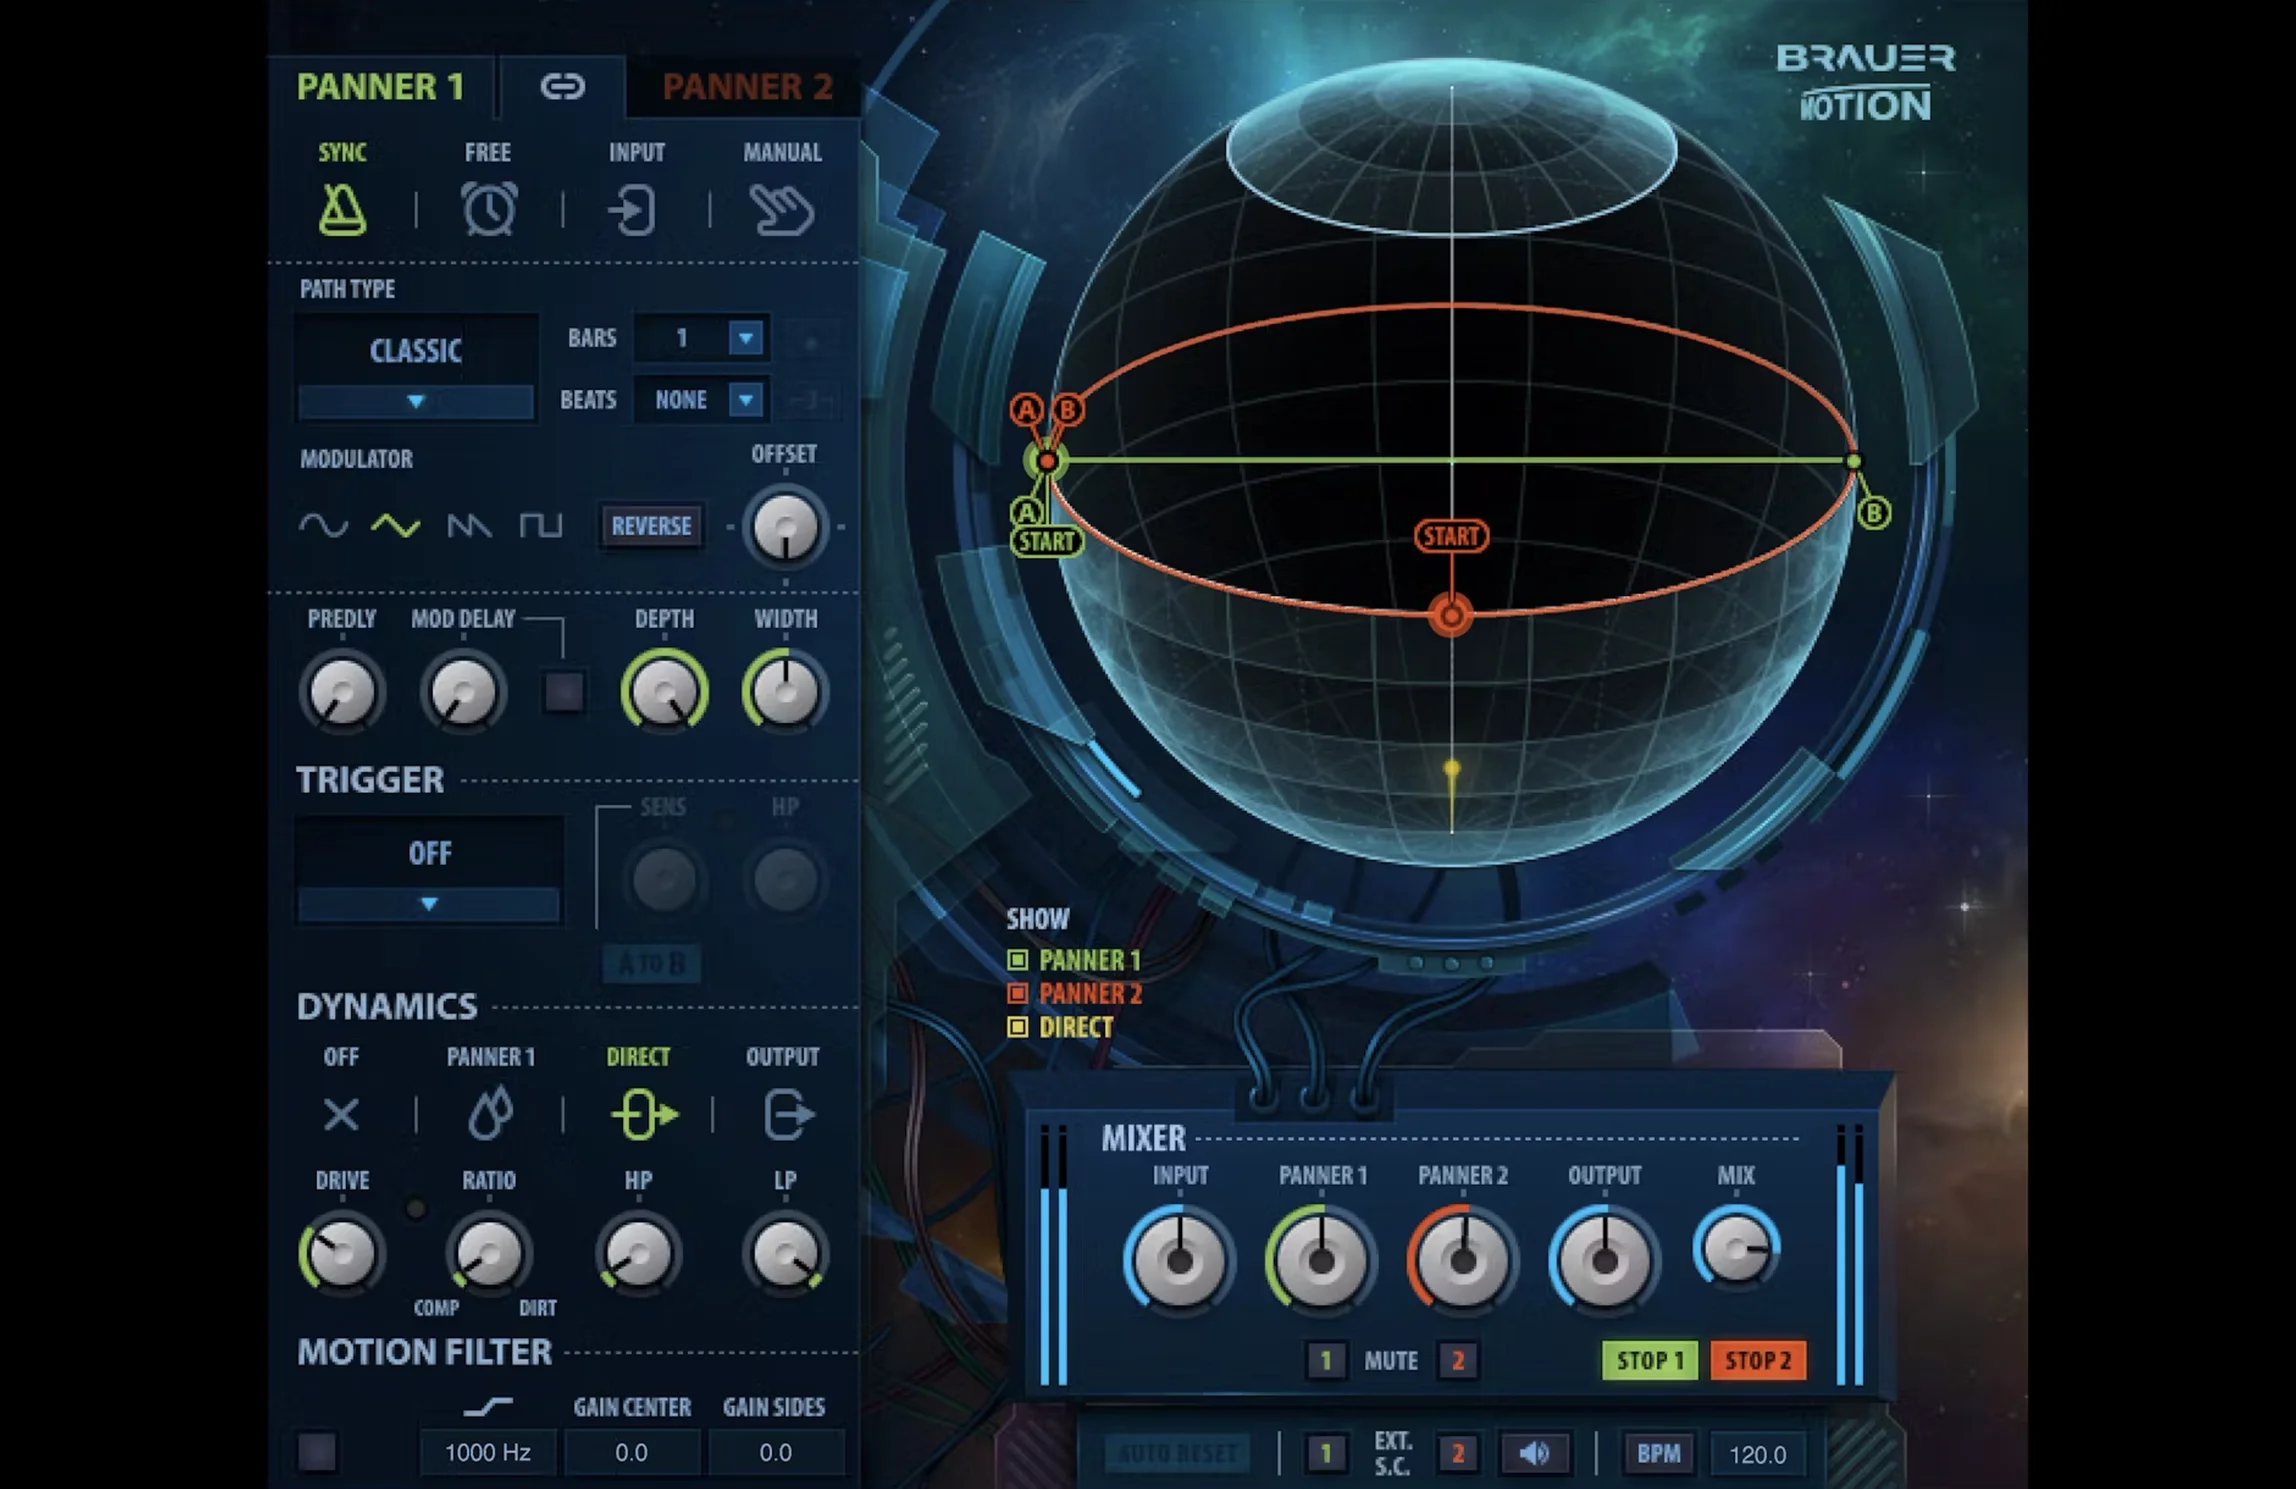The image size is (2296, 1489).
Task: Set Dynamics to Panner 1 droplet icon
Action: click(x=490, y=1114)
